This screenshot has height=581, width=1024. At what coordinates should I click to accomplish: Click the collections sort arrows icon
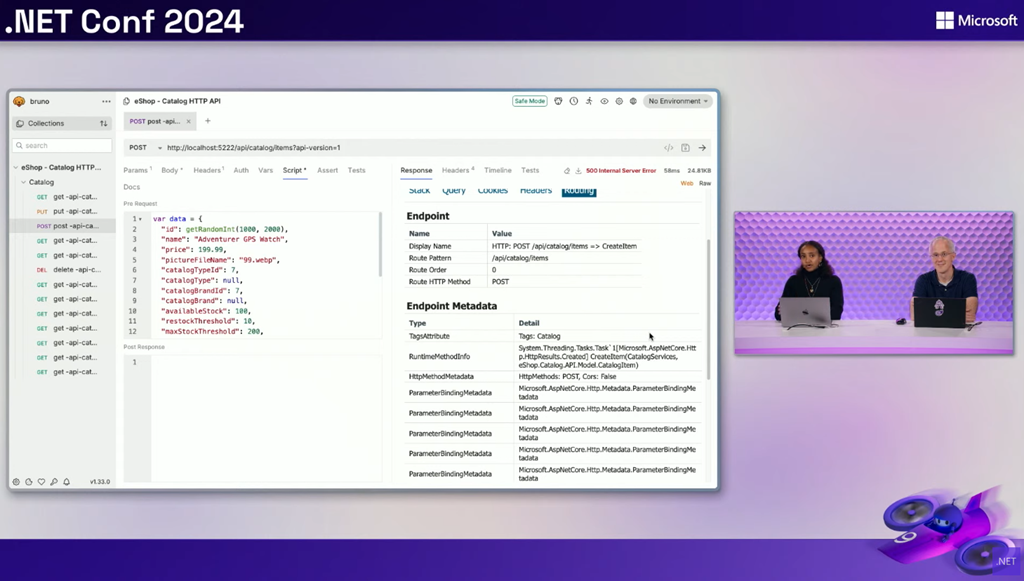[x=103, y=123]
